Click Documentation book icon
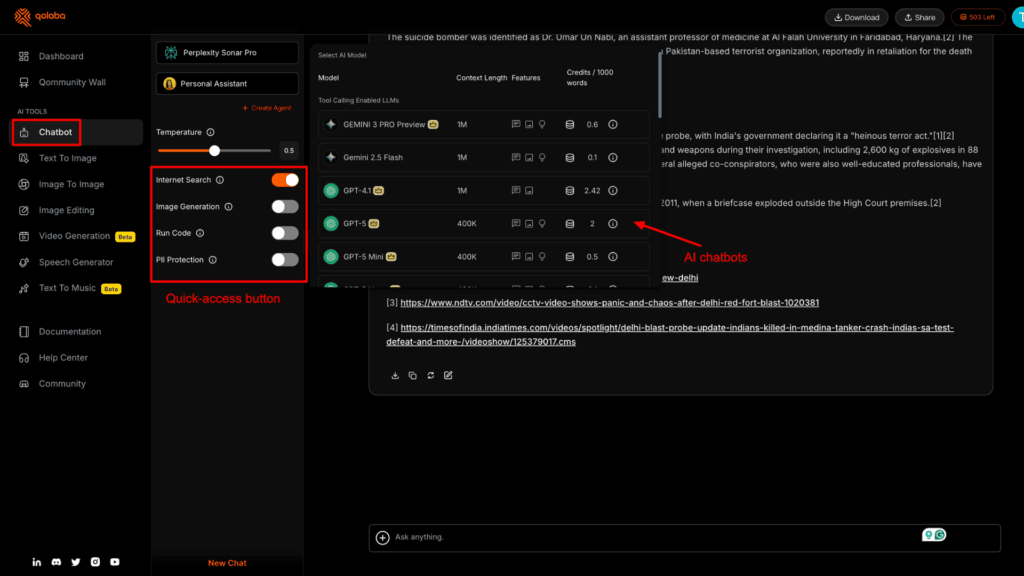1024x576 pixels. (x=24, y=332)
